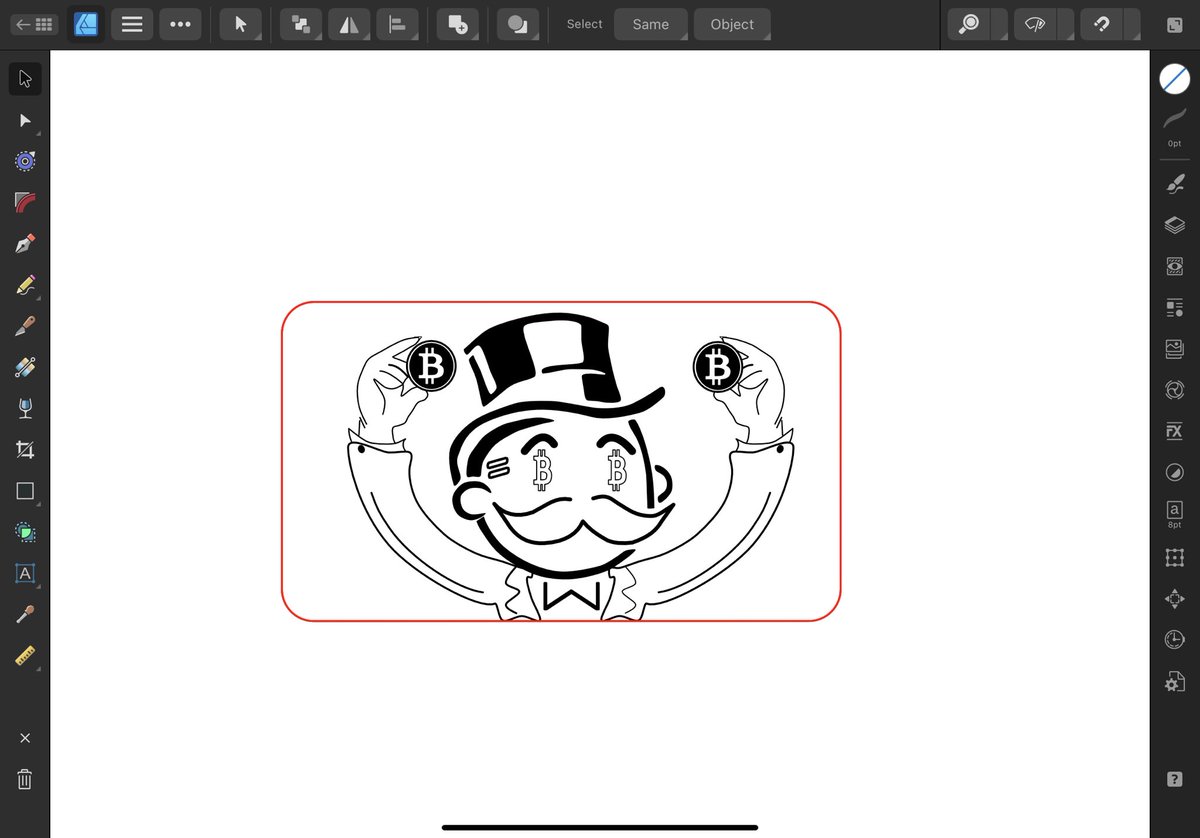The height and width of the screenshot is (838, 1200).
Task: Open the hamburger document menu
Action: [132, 24]
